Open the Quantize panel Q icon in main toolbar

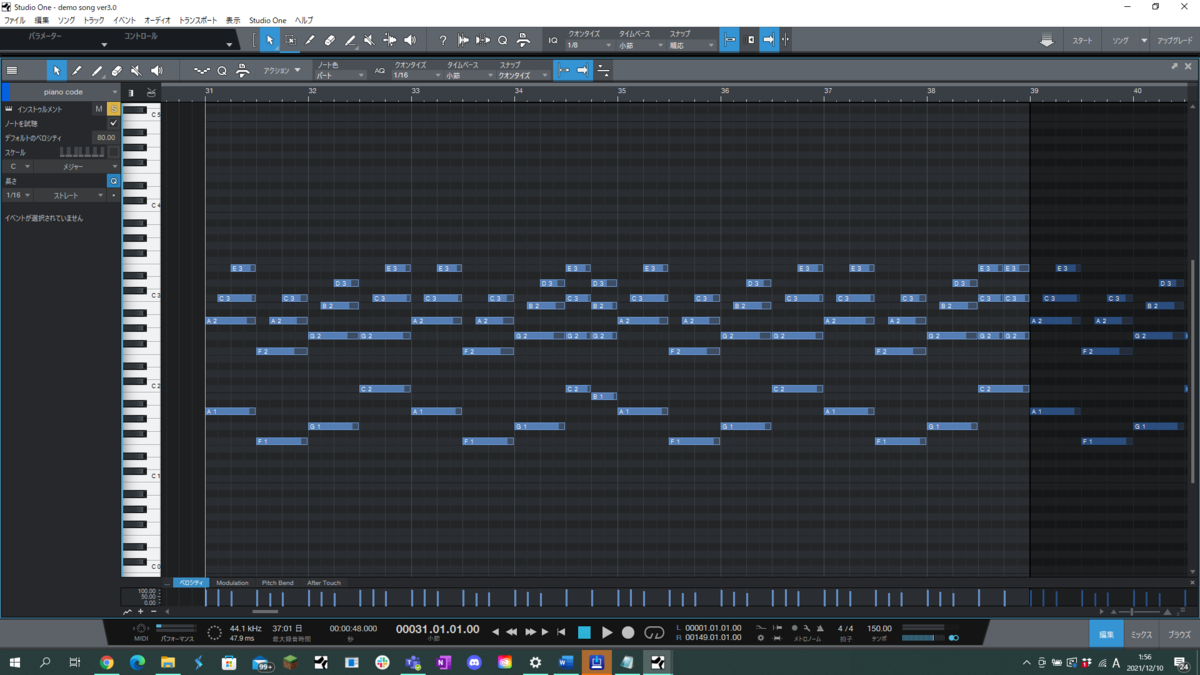click(503, 40)
